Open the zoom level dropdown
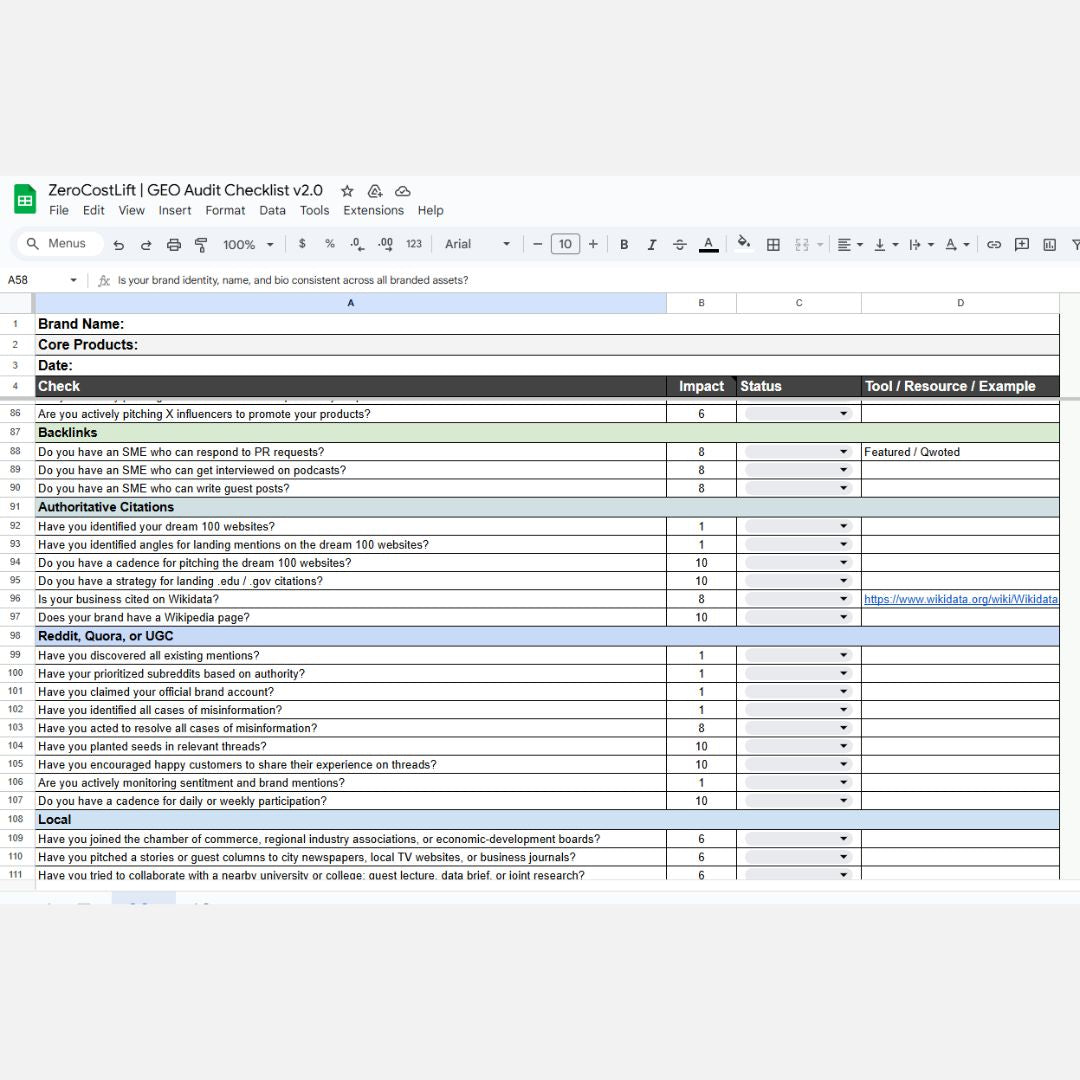The height and width of the screenshot is (1080, 1080). pyautogui.click(x=248, y=245)
